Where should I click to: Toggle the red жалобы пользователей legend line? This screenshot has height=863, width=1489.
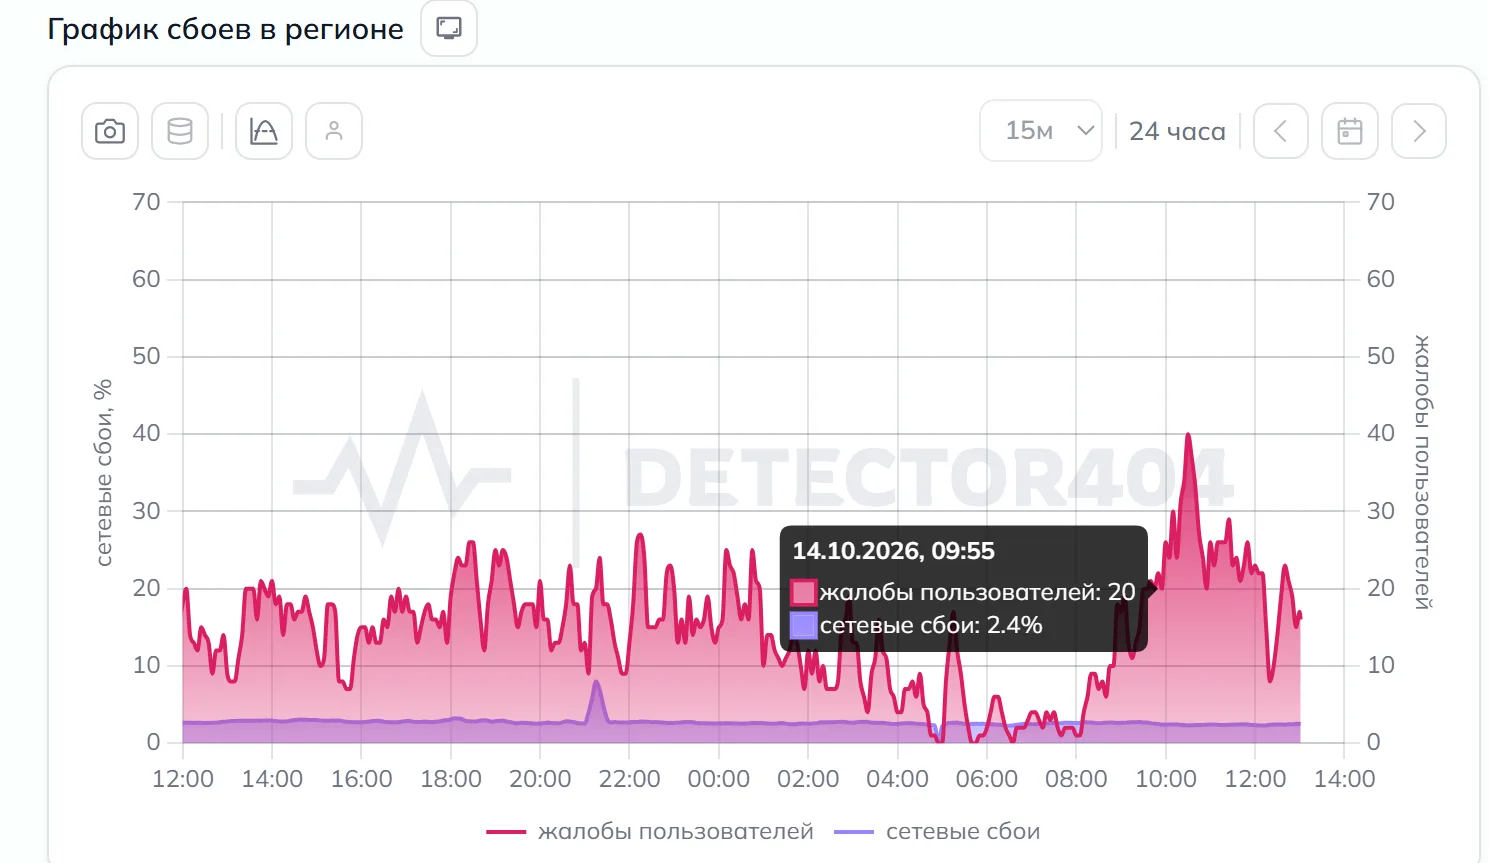(x=506, y=832)
